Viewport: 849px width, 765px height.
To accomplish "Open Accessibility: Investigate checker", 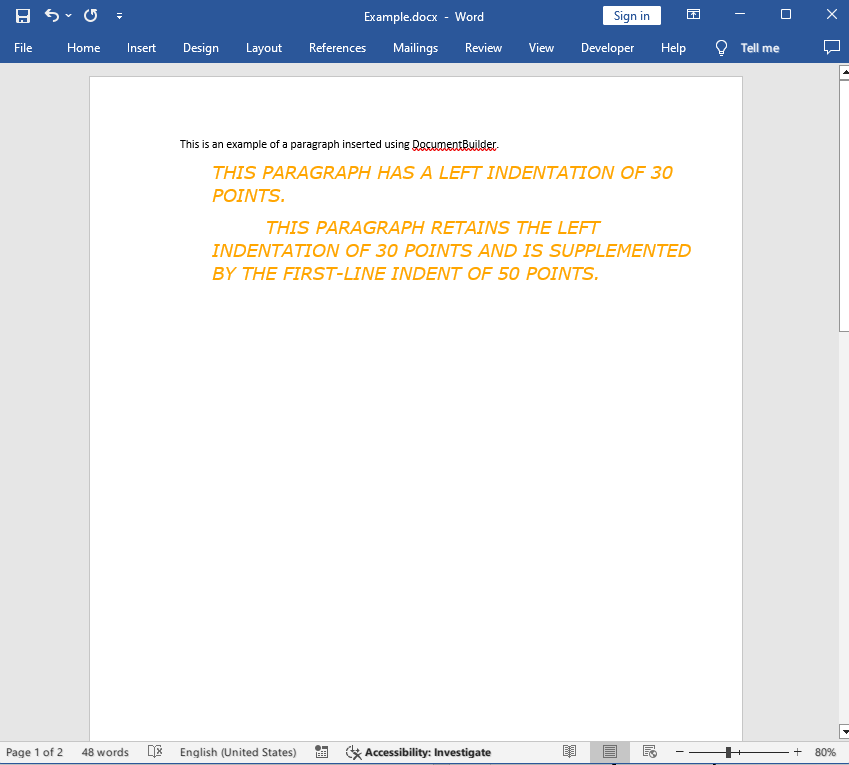I will pyautogui.click(x=418, y=752).
